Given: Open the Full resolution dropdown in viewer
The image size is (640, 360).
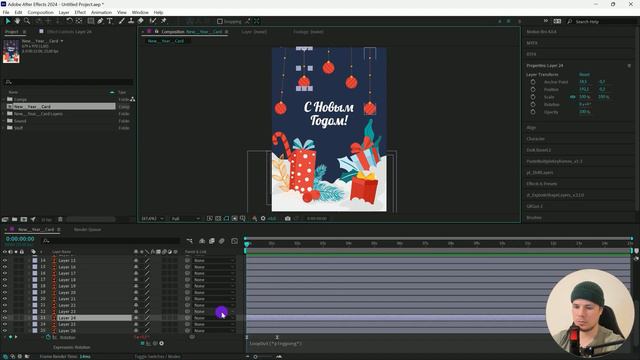Looking at the screenshot, I should pos(185,219).
